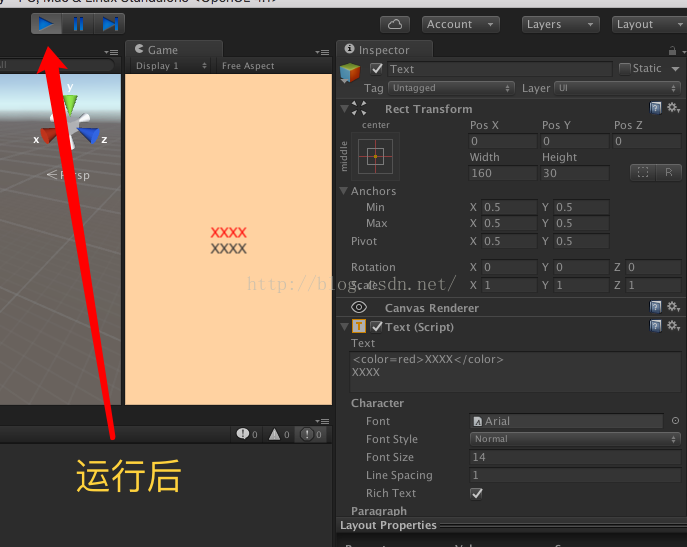Collapse the Text (Script) component

click(344, 327)
